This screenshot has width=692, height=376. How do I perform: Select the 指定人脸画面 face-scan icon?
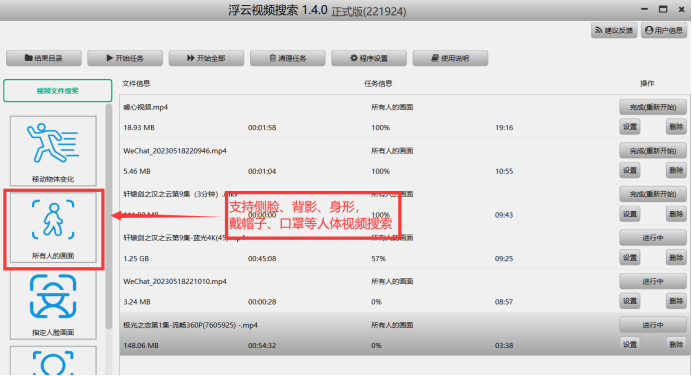pos(53,305)
